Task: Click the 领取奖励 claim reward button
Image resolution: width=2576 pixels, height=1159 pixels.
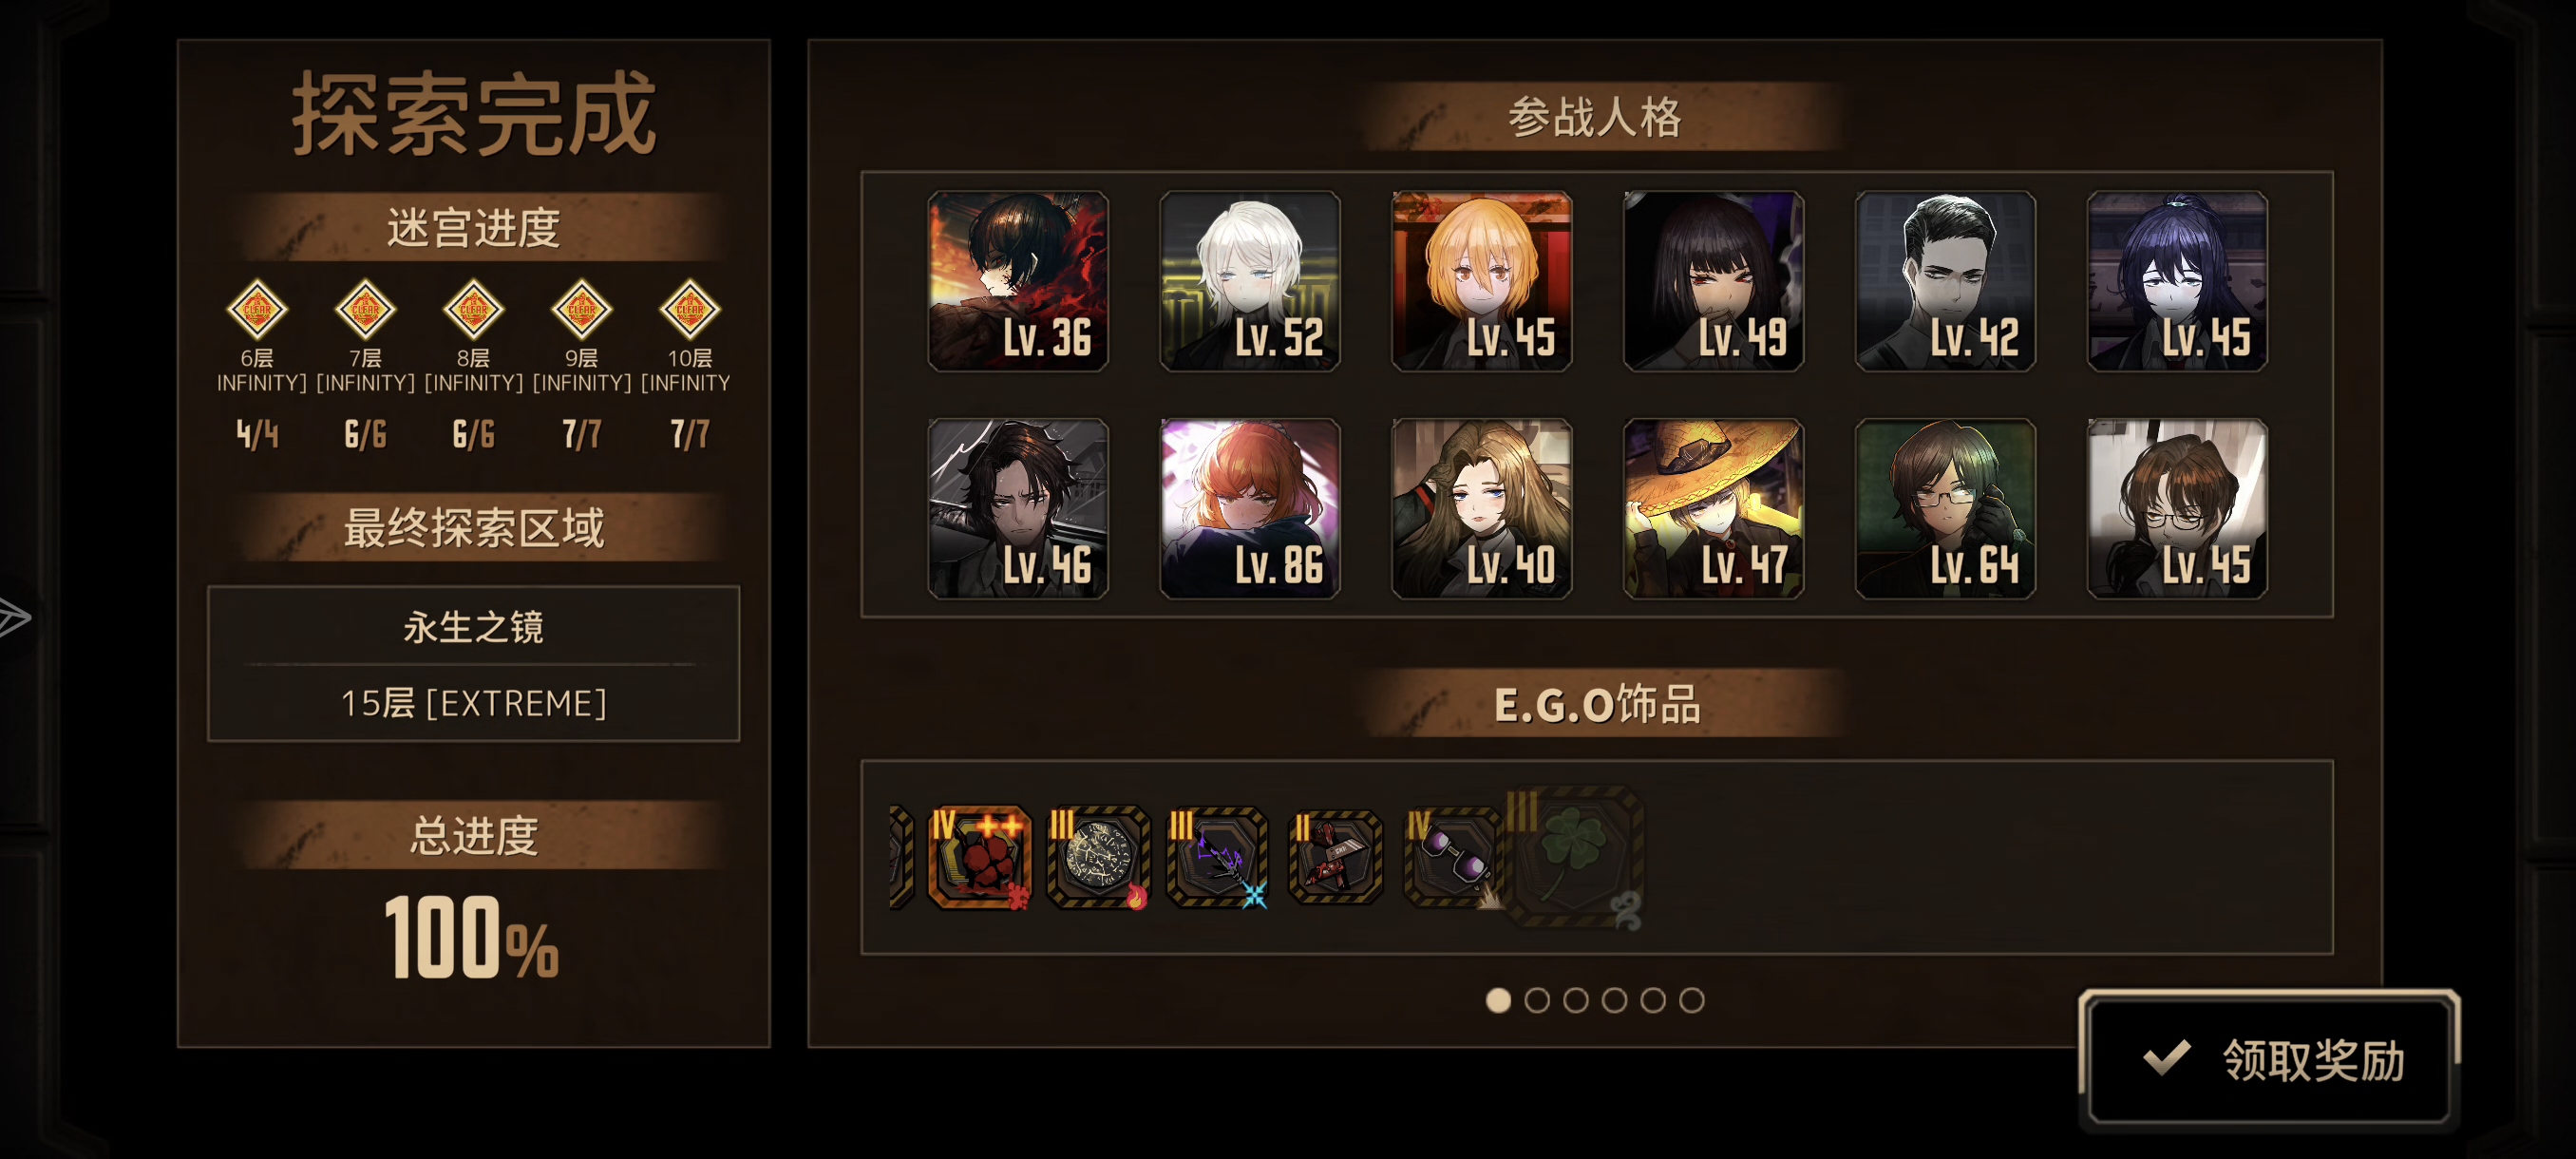Action: (2268, 1060)
